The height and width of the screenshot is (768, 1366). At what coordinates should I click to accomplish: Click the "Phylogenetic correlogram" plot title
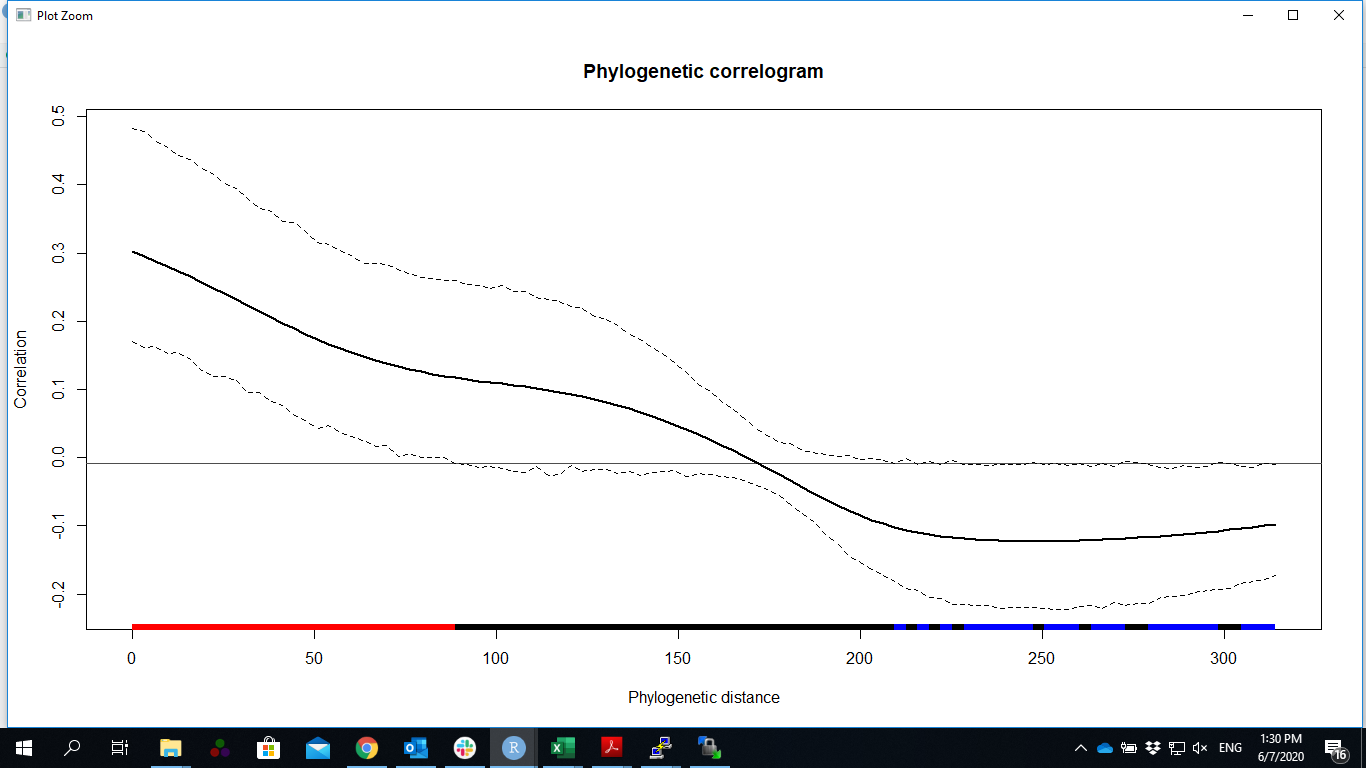[x=703, y=71]
